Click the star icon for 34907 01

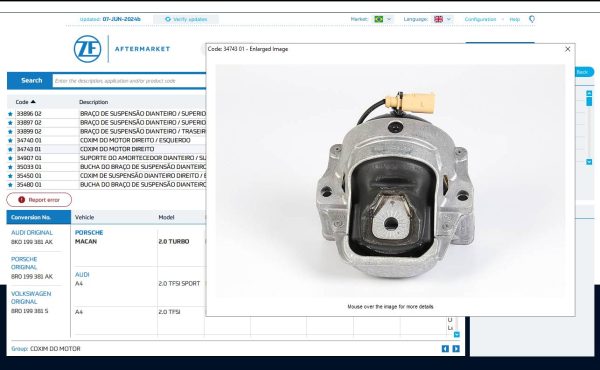10,158
